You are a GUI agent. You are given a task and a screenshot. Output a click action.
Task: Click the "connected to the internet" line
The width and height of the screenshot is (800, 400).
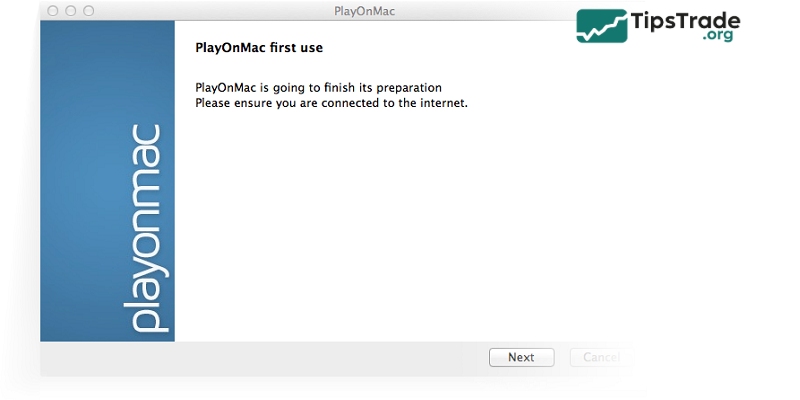331,102
